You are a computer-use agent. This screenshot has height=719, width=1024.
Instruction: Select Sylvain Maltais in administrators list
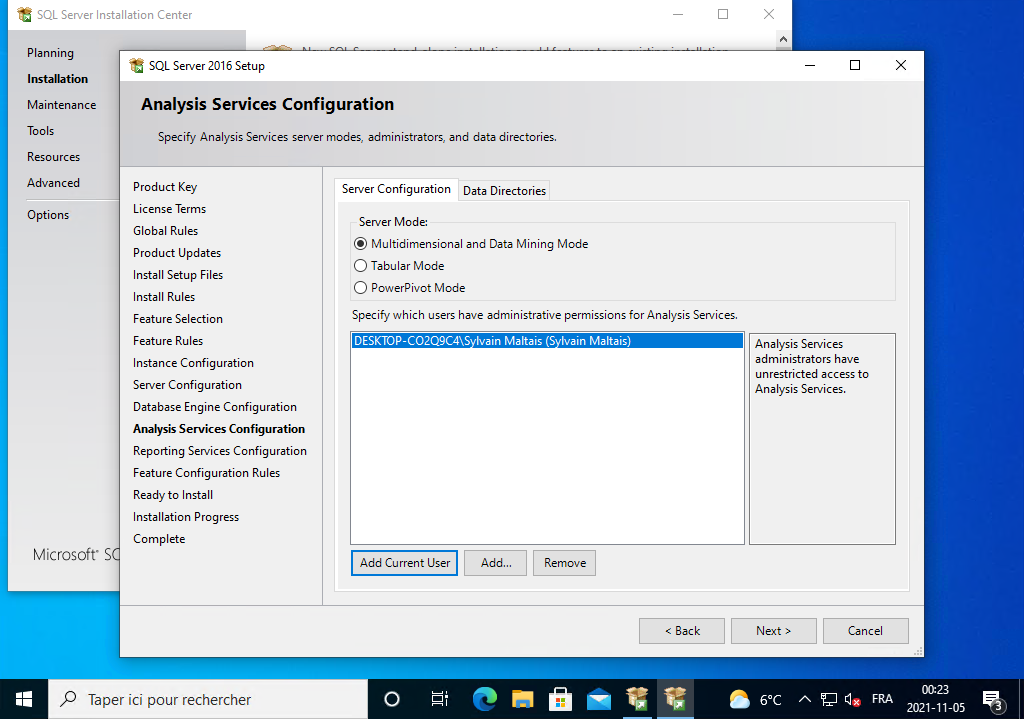click(x=492, y=341)
